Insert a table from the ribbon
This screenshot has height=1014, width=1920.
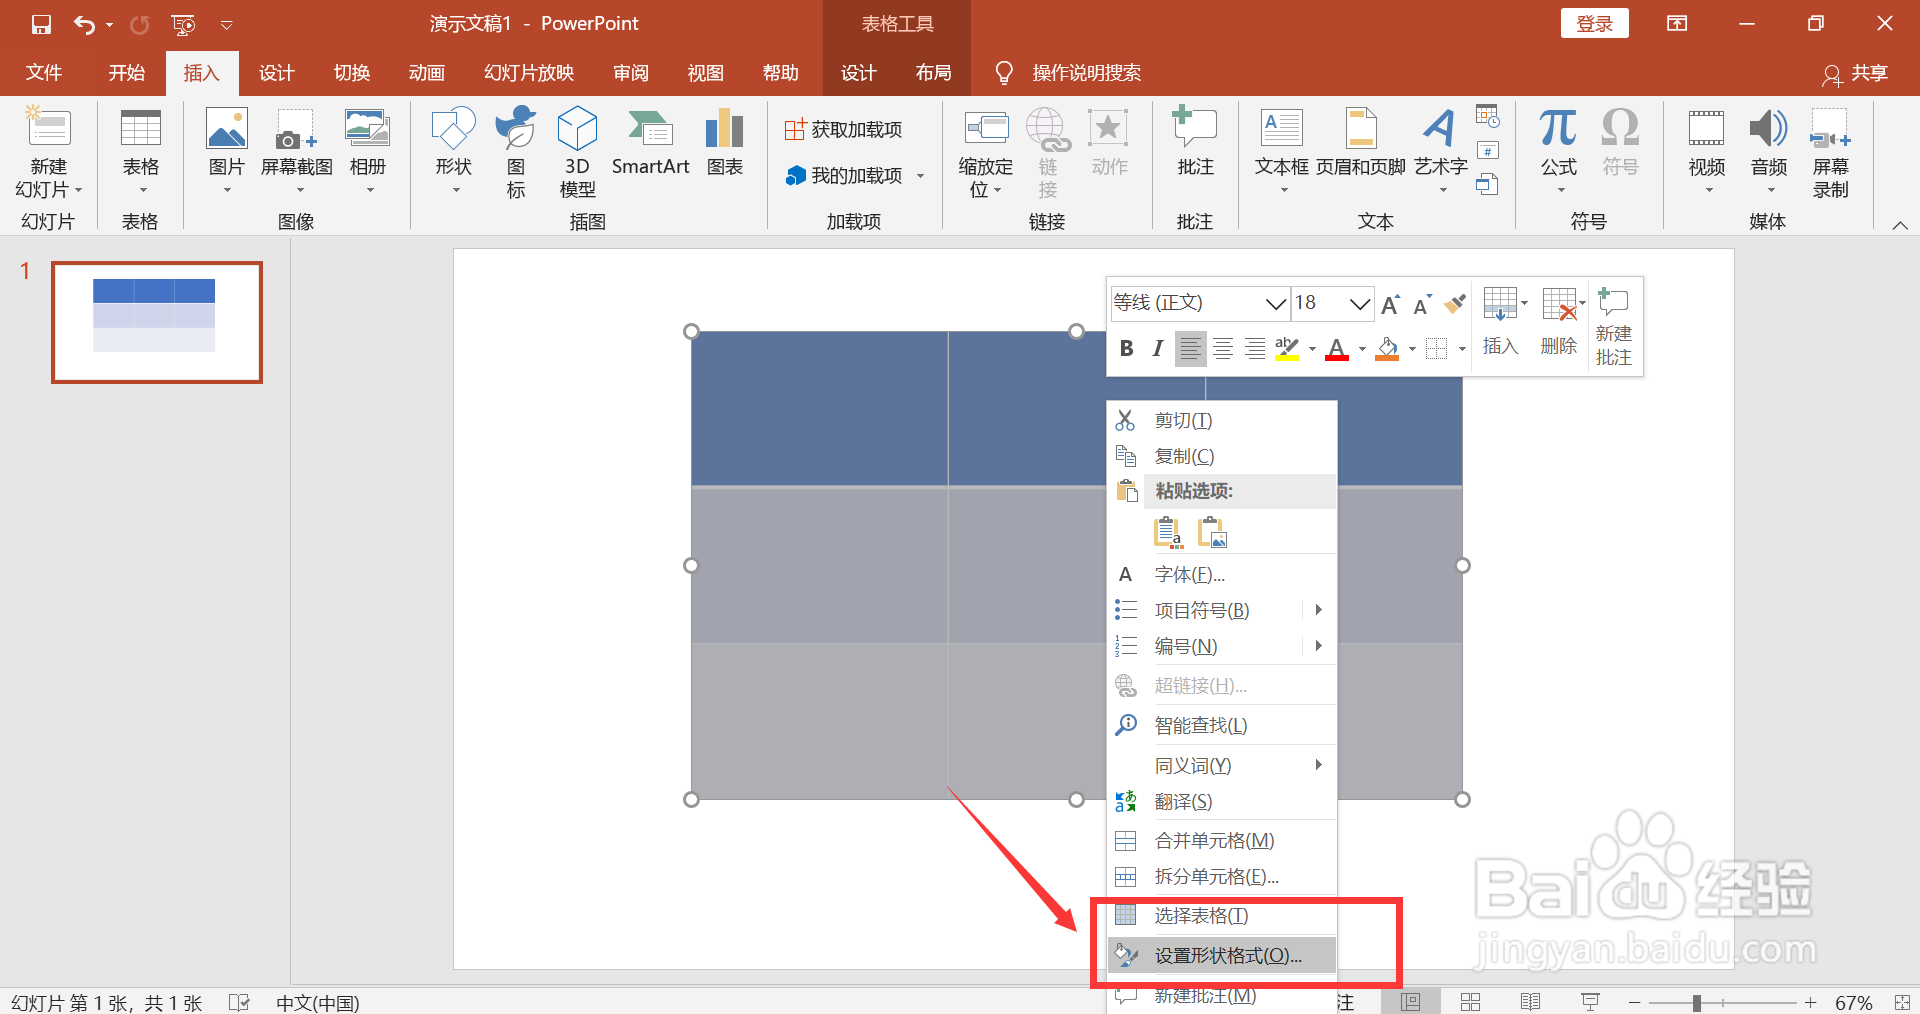pos(140,152)
